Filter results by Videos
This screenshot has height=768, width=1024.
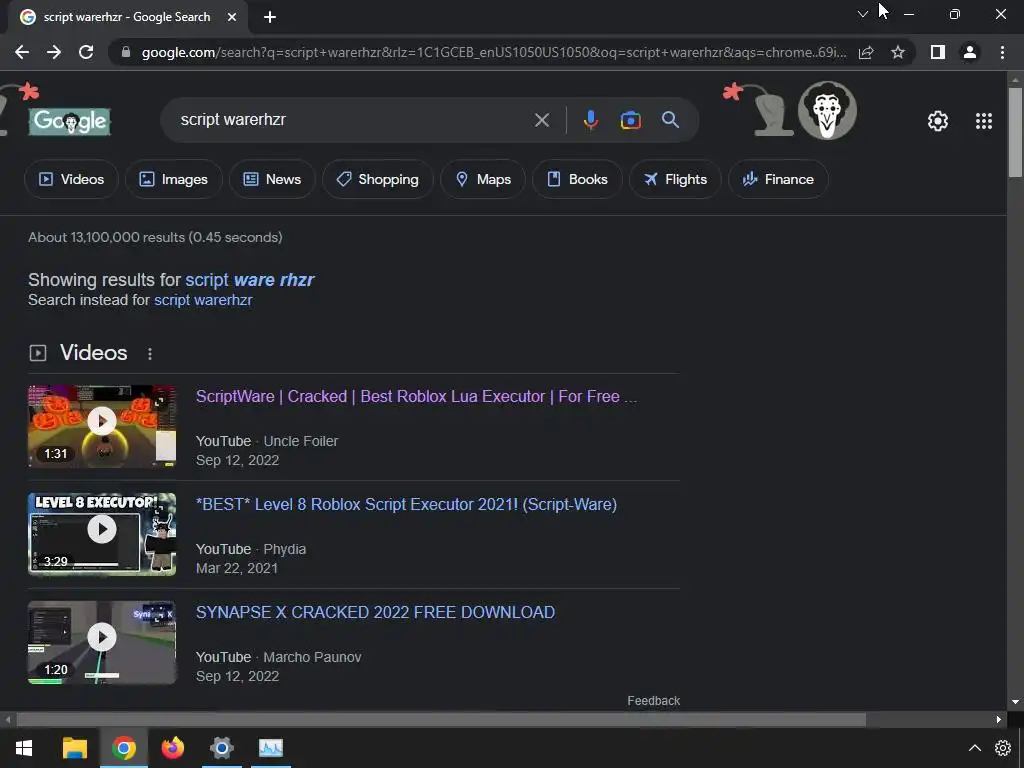(x=71, y=179)
